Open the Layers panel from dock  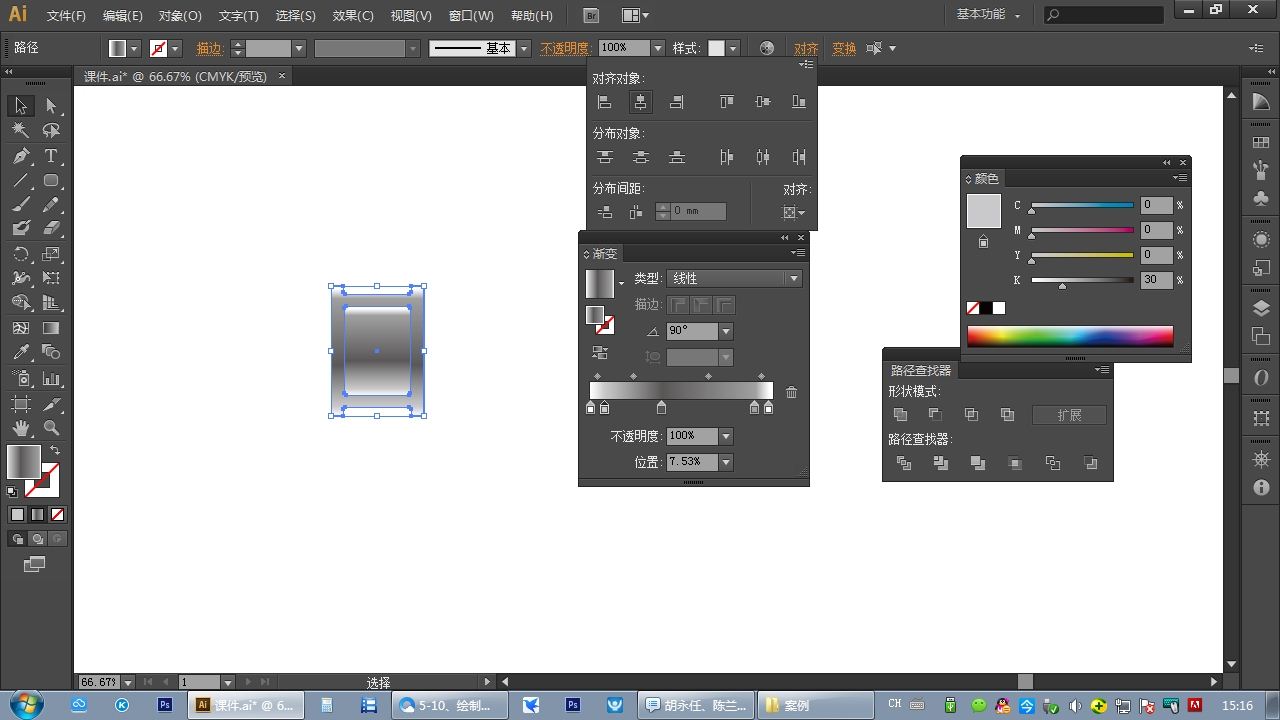pos(1261,310)
